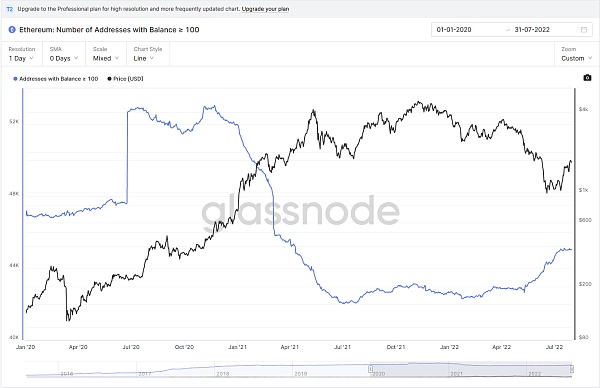
Task: Click the 'Jul '20' x-axis label
Action: click(131, 347)
